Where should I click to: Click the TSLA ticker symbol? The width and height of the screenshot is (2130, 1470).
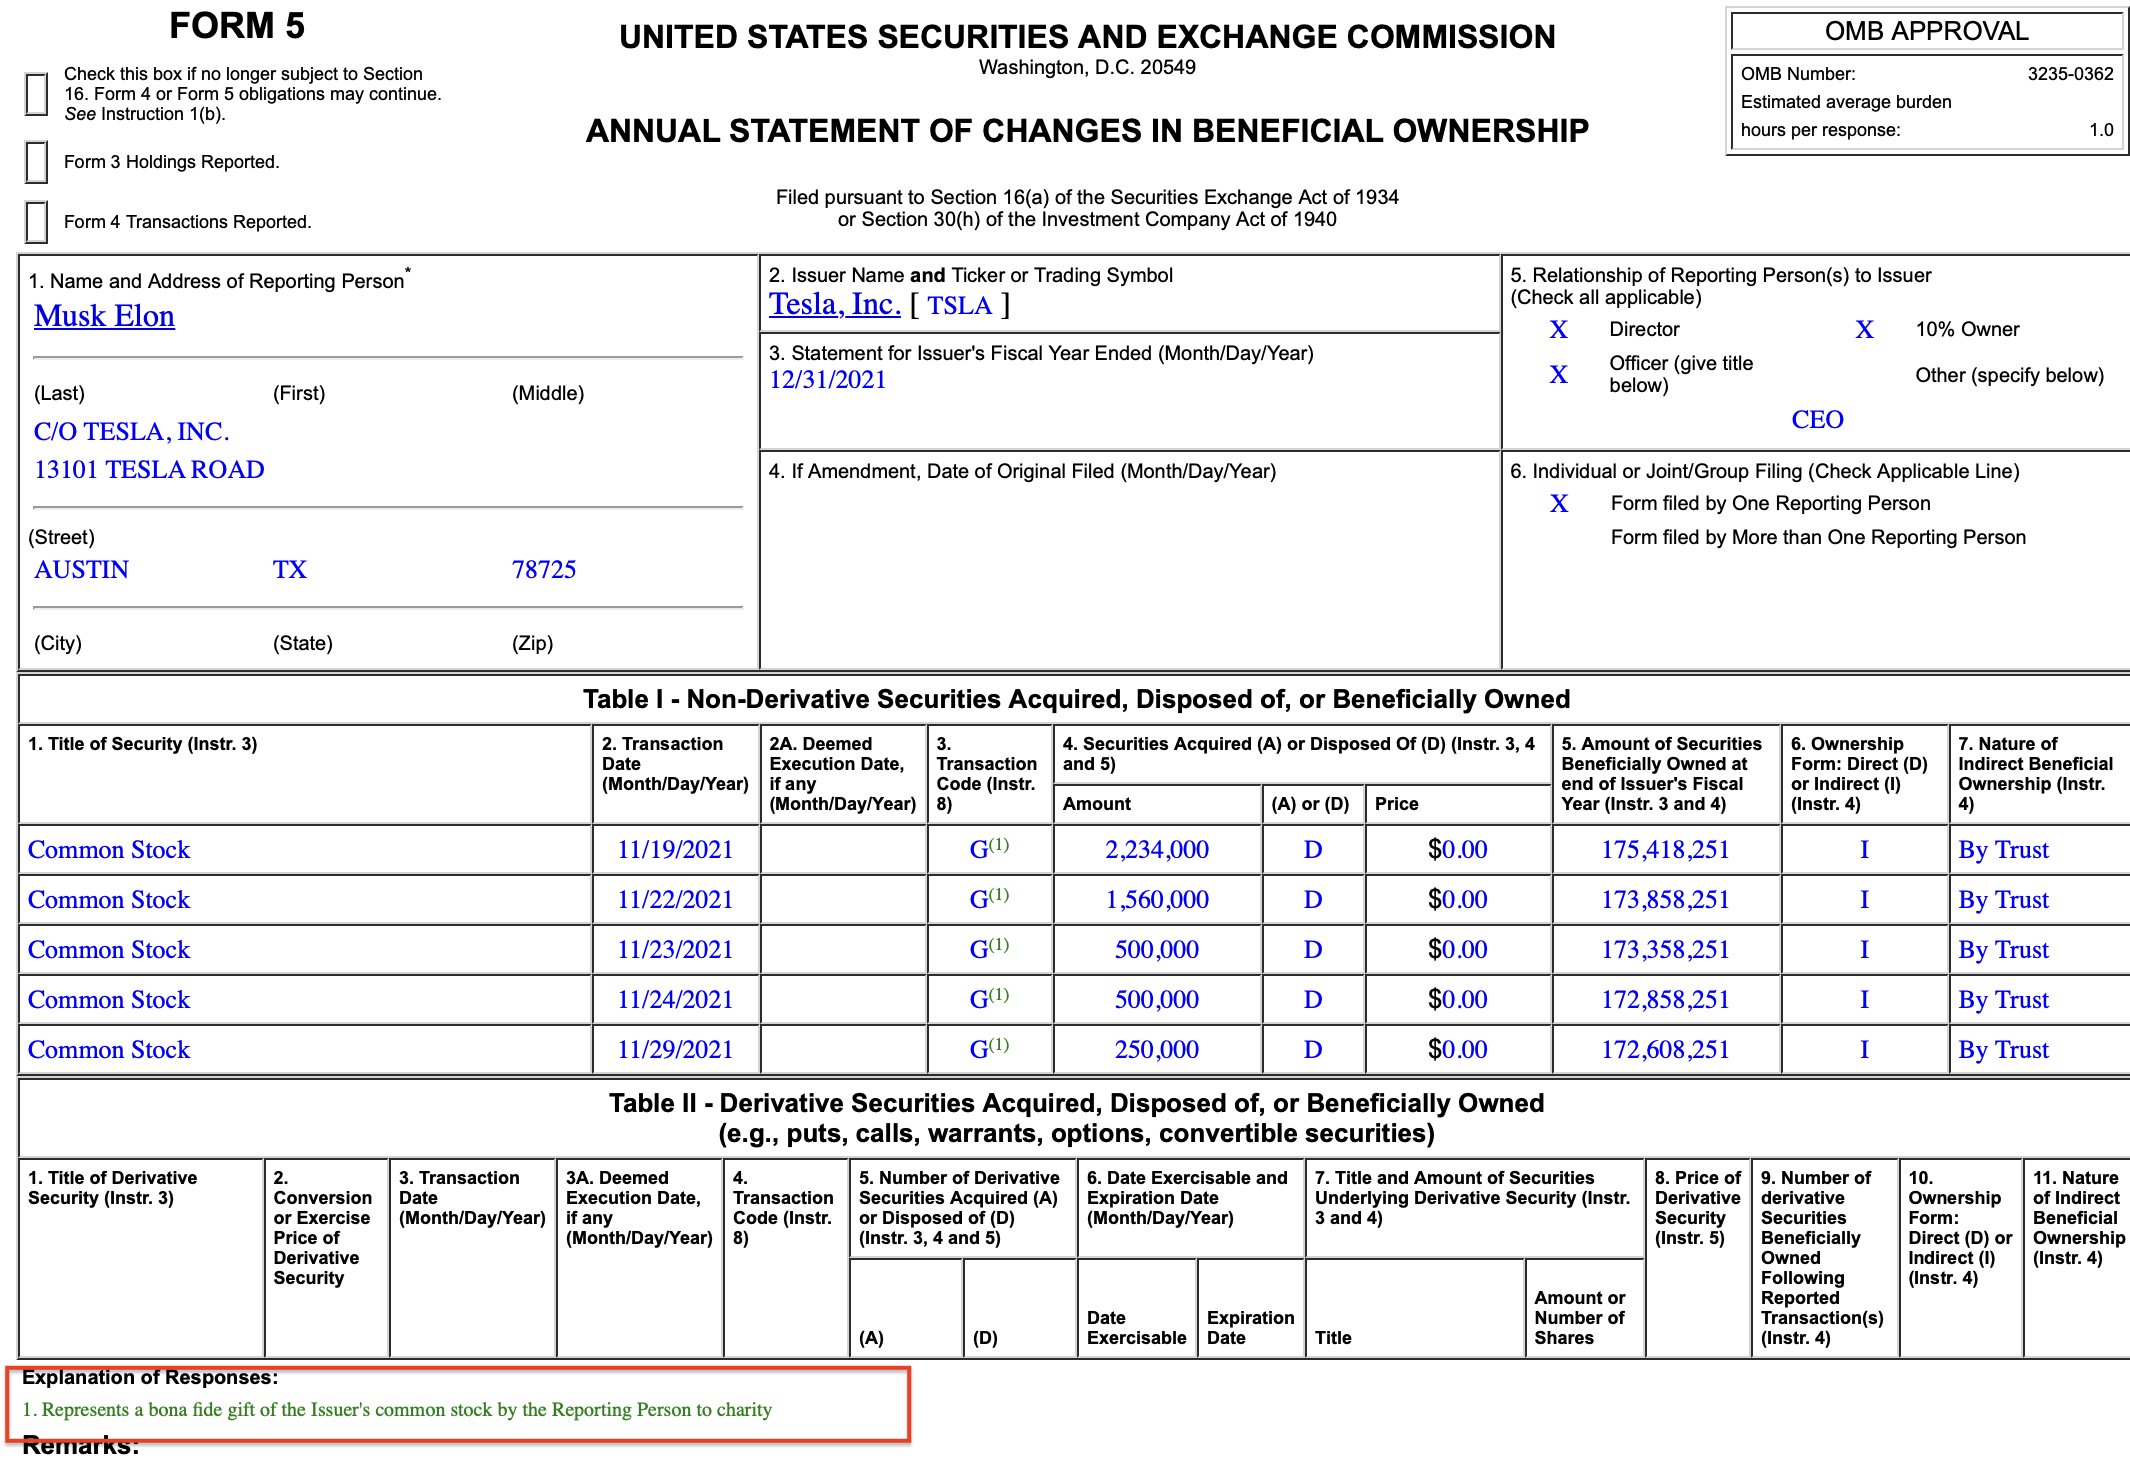(959, 306)
